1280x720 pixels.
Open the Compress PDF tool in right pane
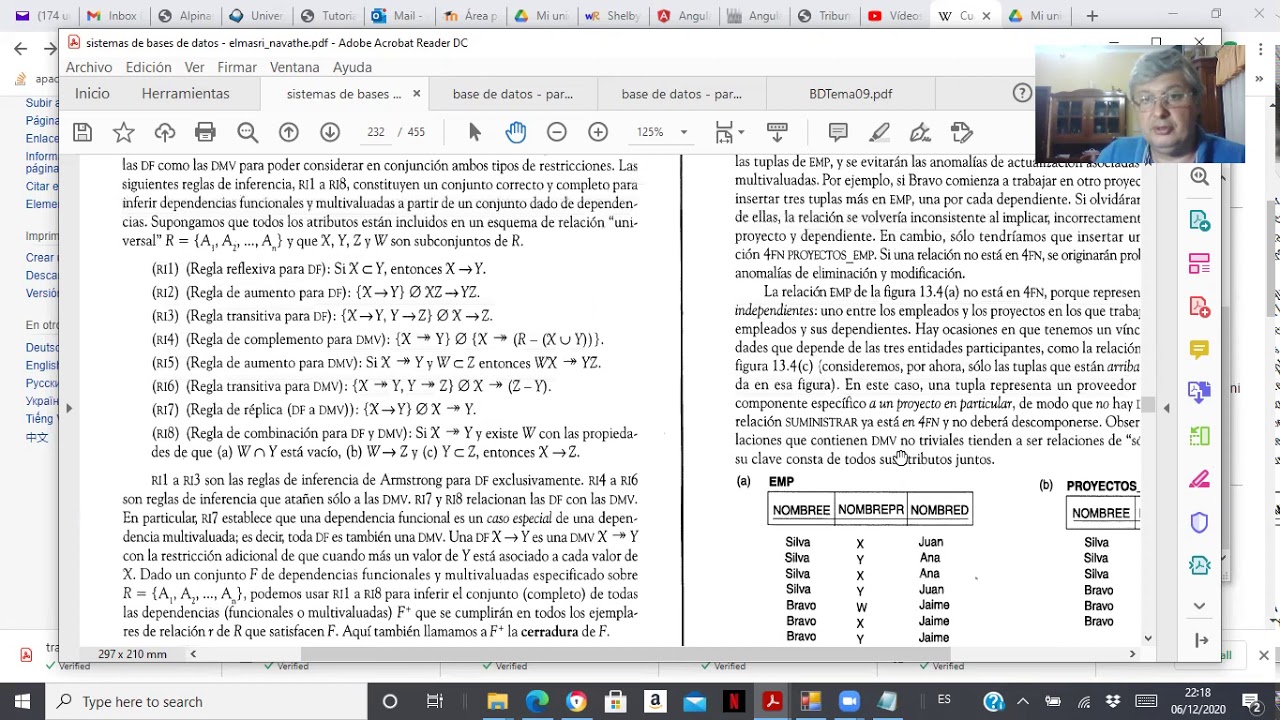click(x=1199, y=565)
